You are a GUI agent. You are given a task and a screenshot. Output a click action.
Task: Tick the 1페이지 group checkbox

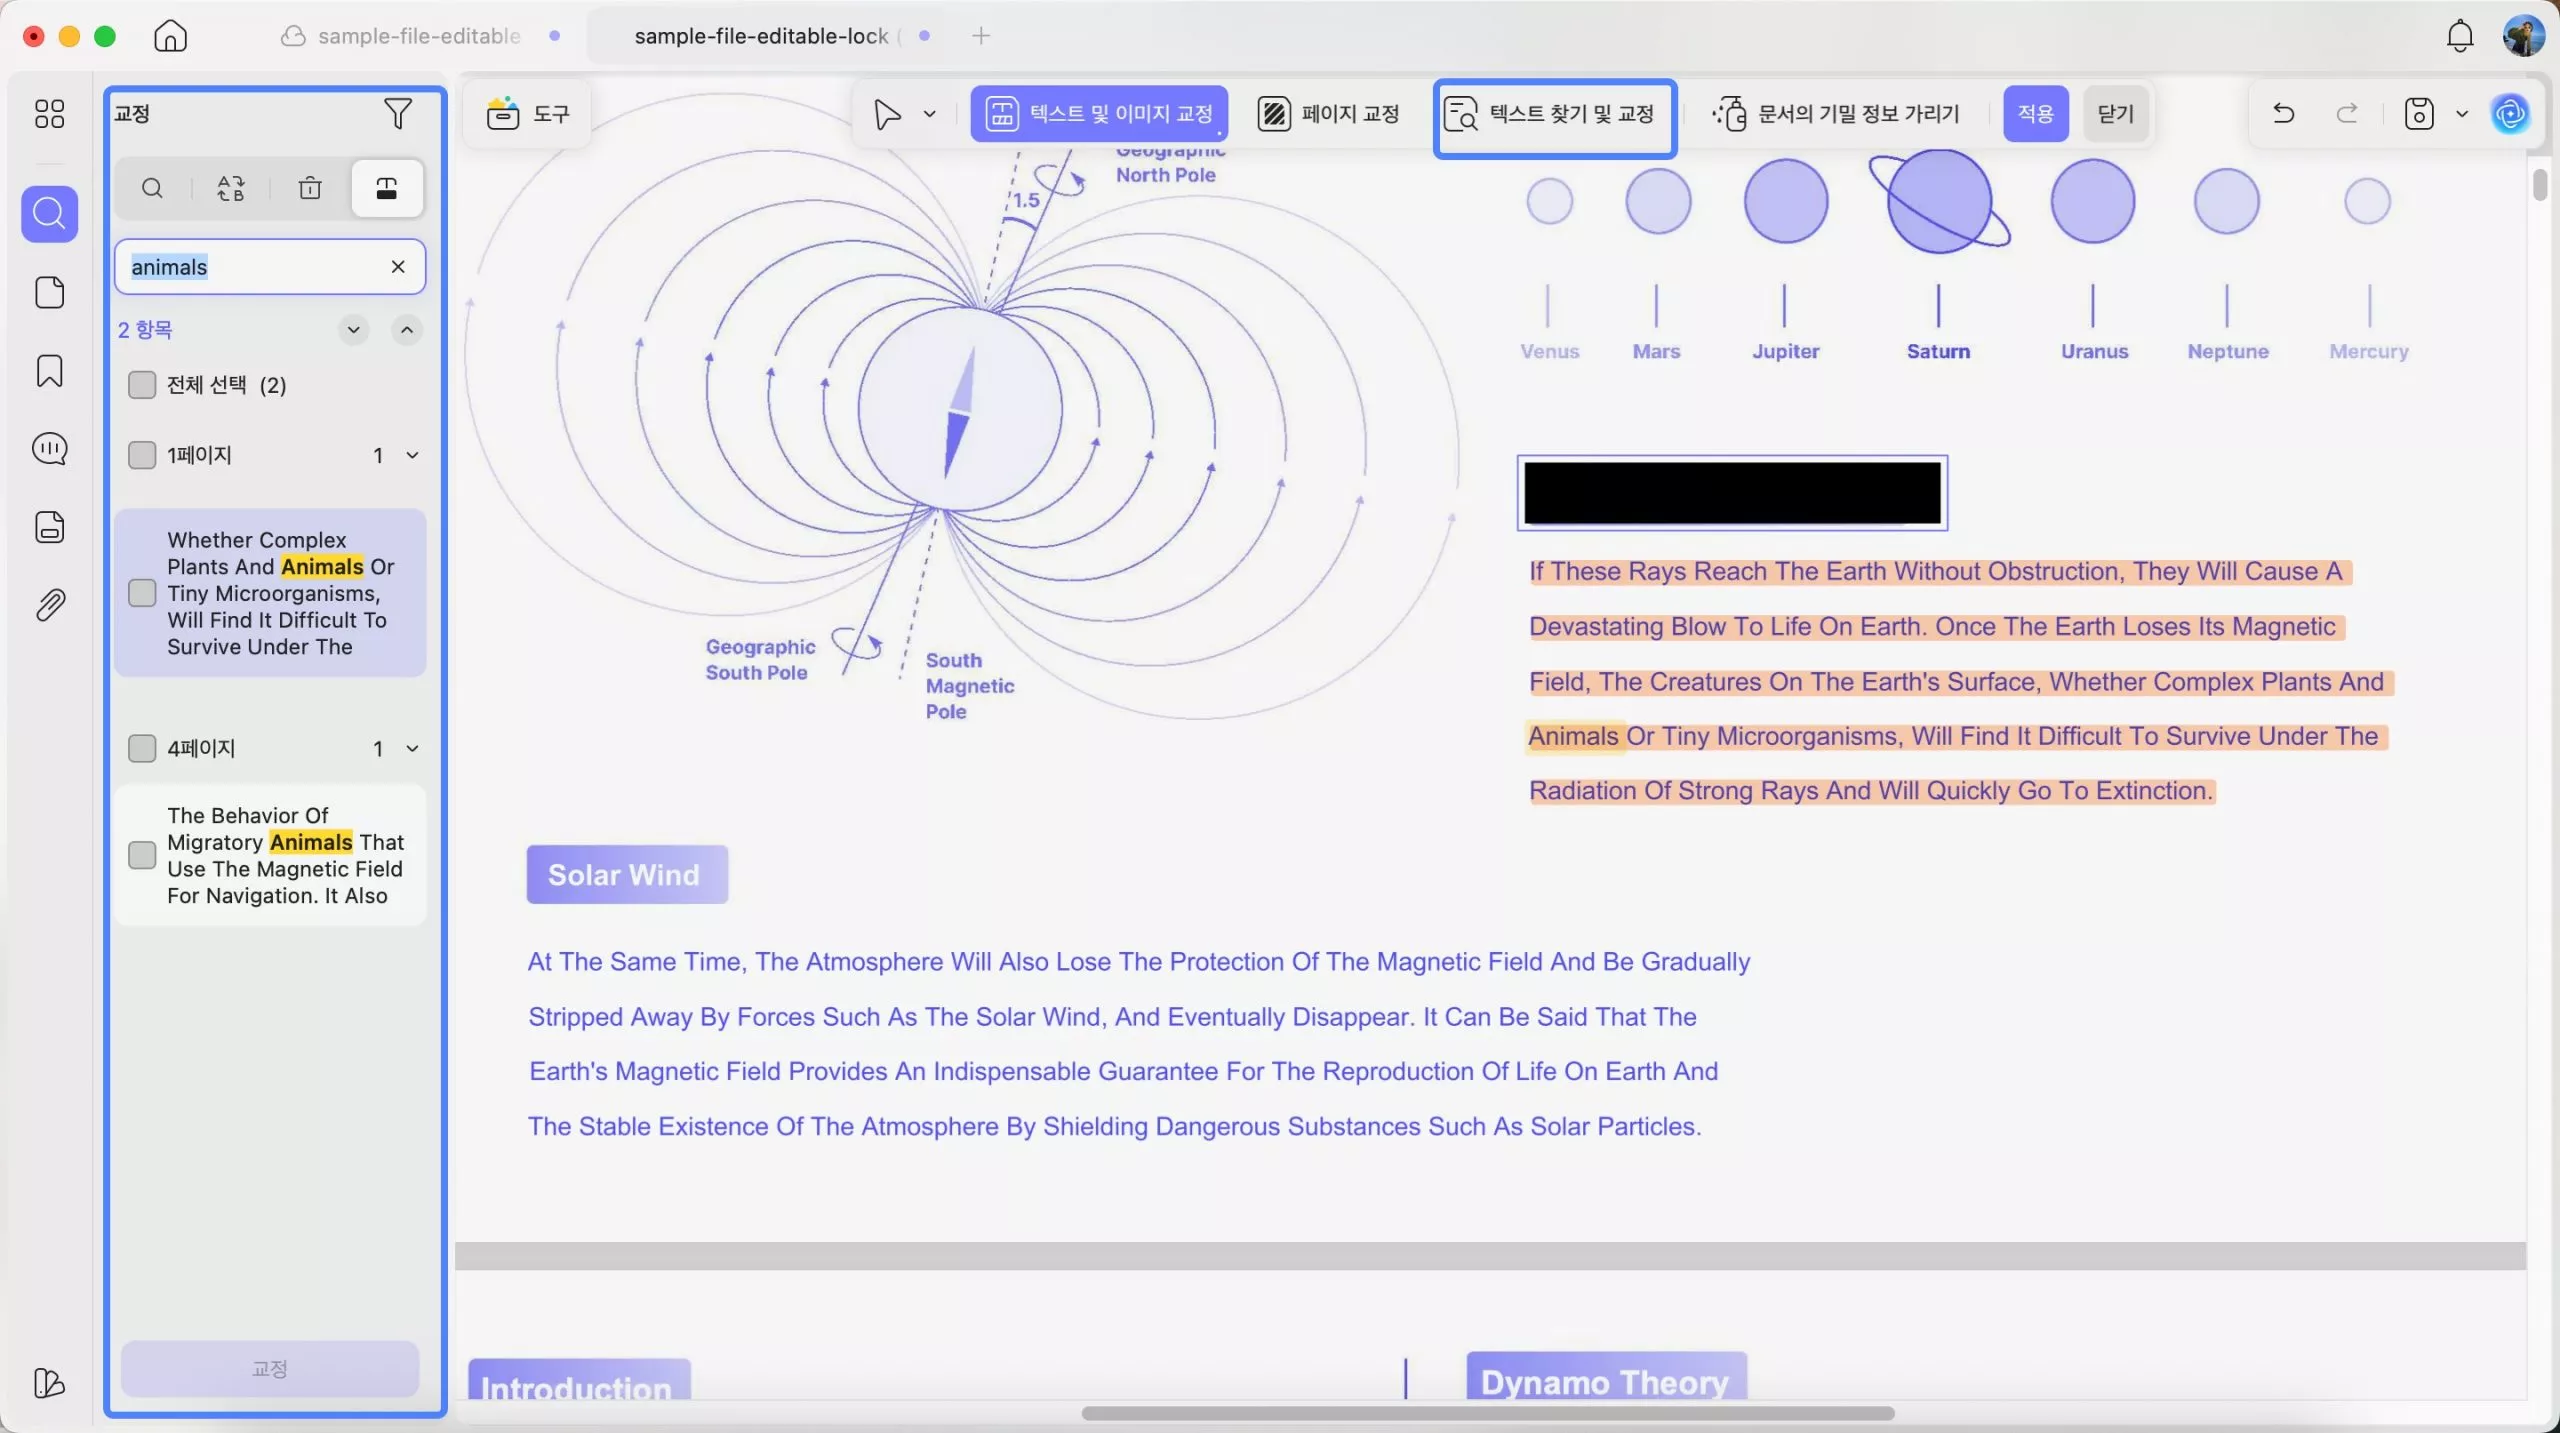point(142,455)
